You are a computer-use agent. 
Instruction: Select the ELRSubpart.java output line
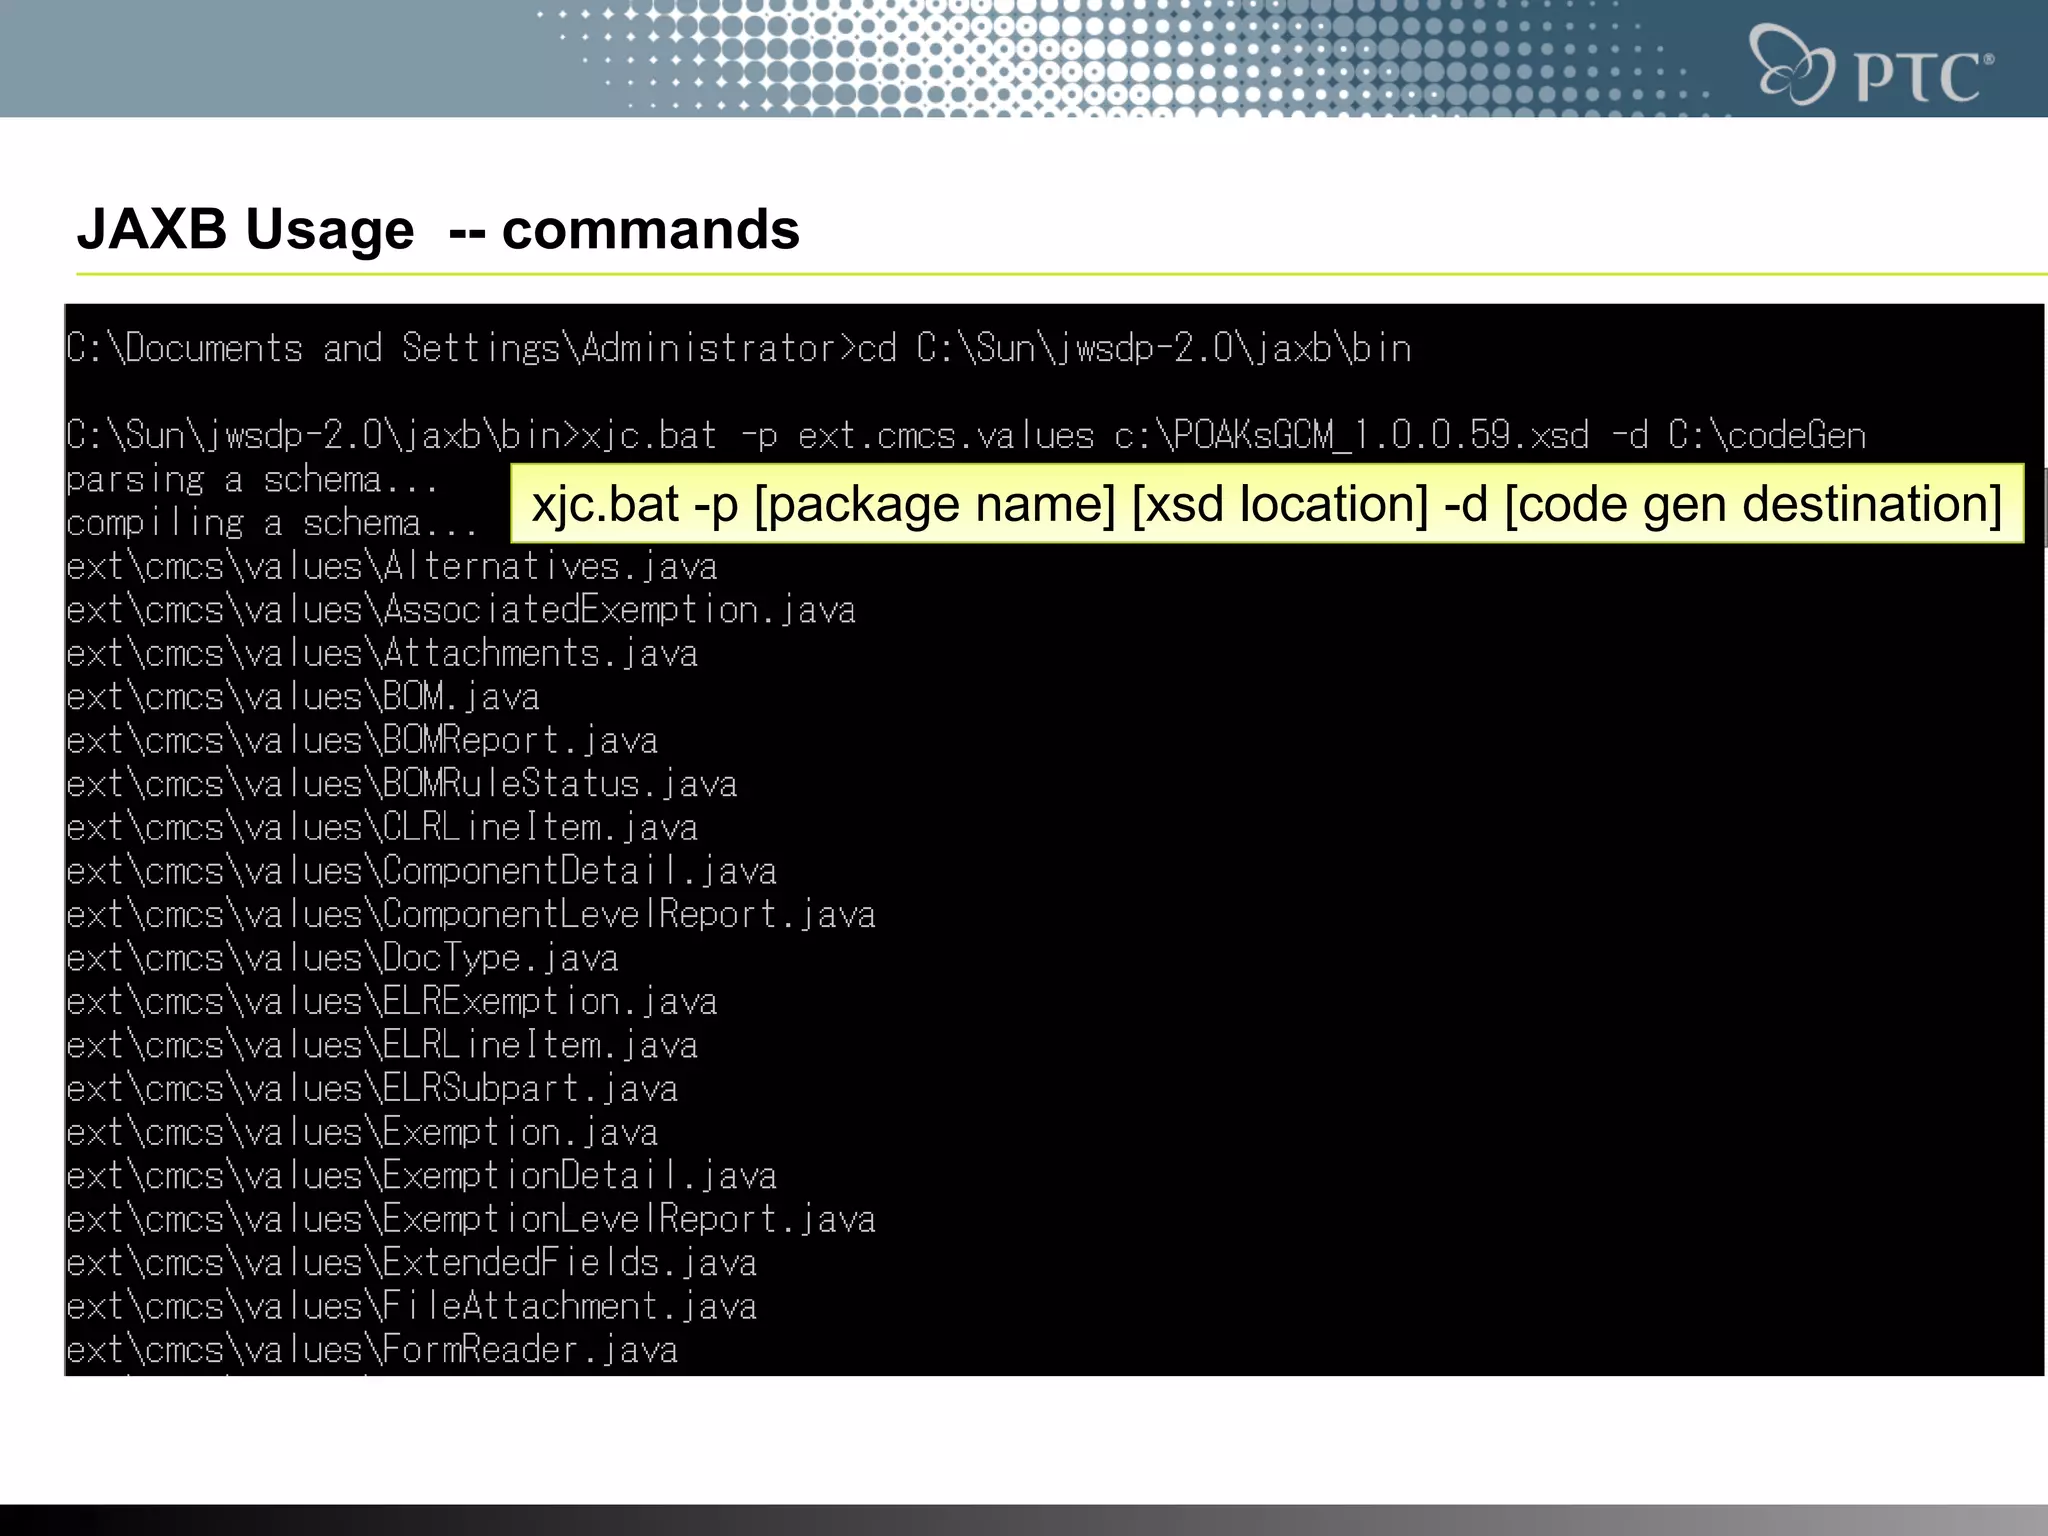(372, 1089)
